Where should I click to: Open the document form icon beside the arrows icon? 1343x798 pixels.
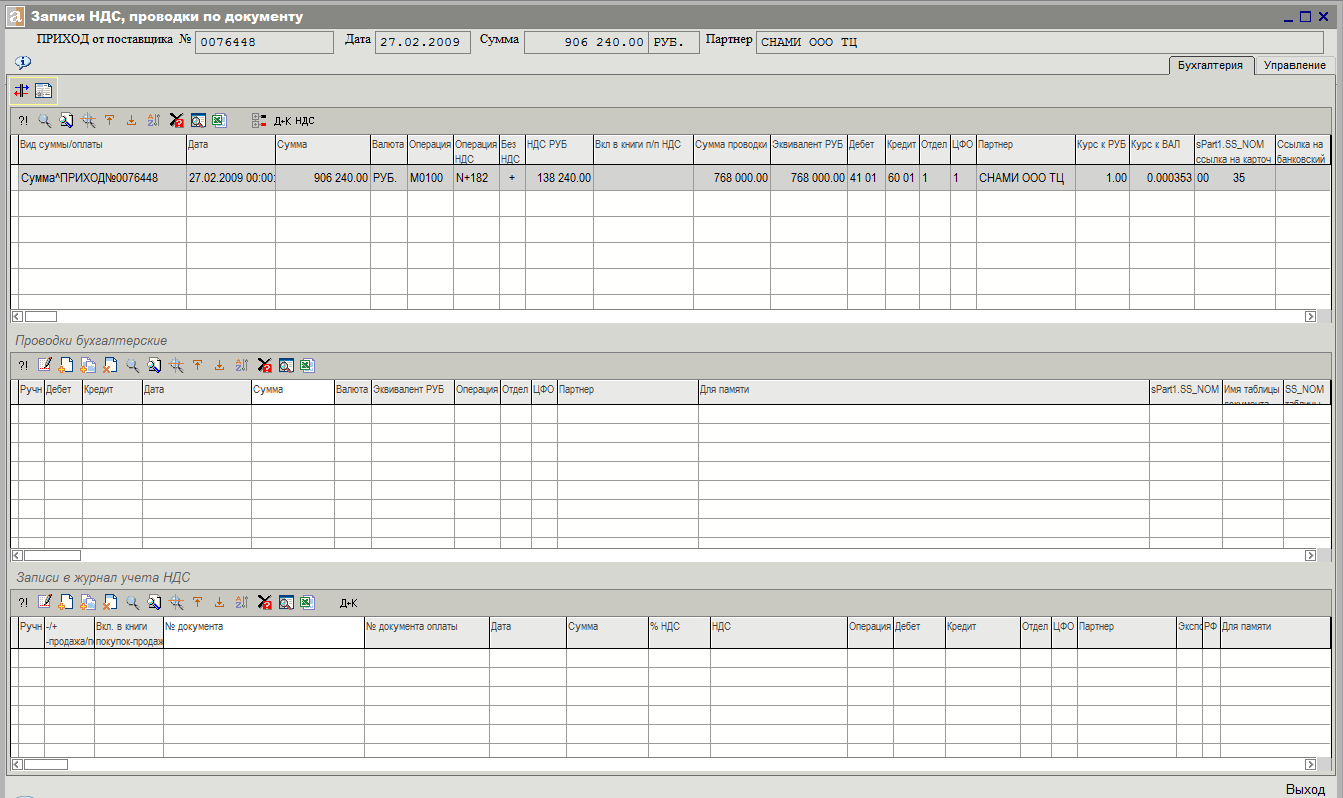(x=44, y=91)
